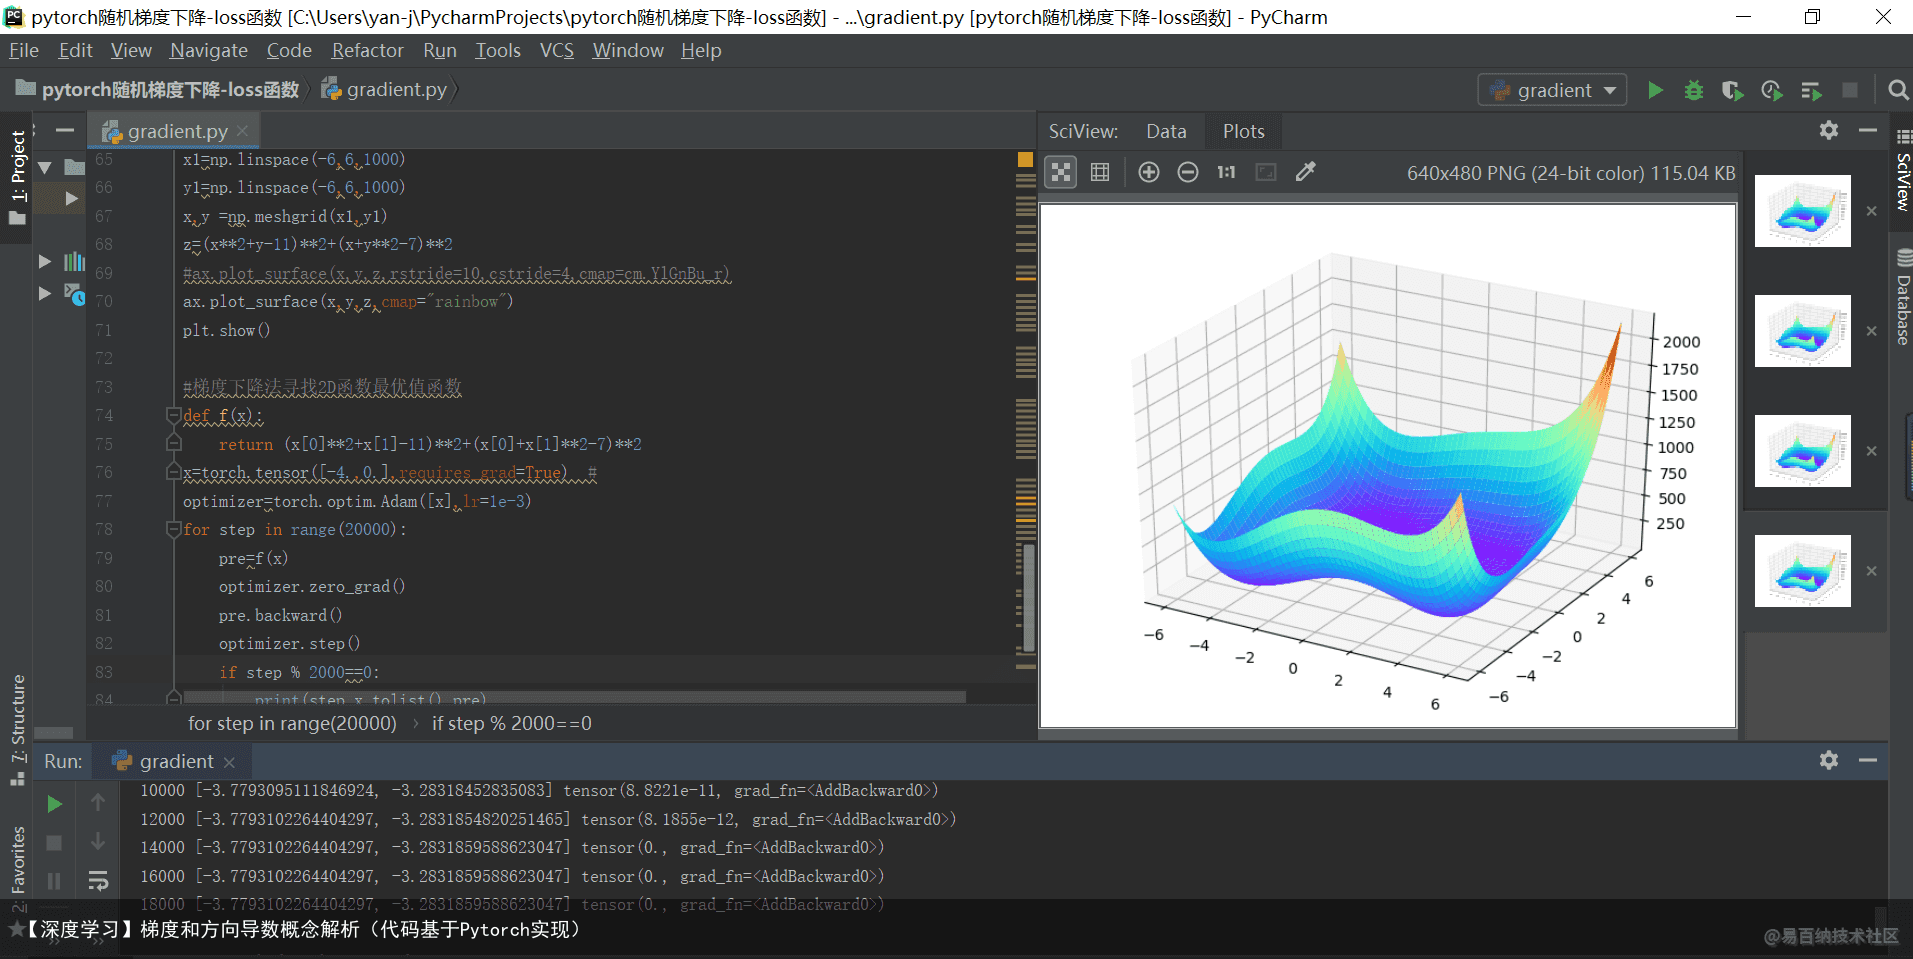Run the gradient configuration from the toolbar
The height and width of the screenshot is (959, 1913).
click(1655, 90)
